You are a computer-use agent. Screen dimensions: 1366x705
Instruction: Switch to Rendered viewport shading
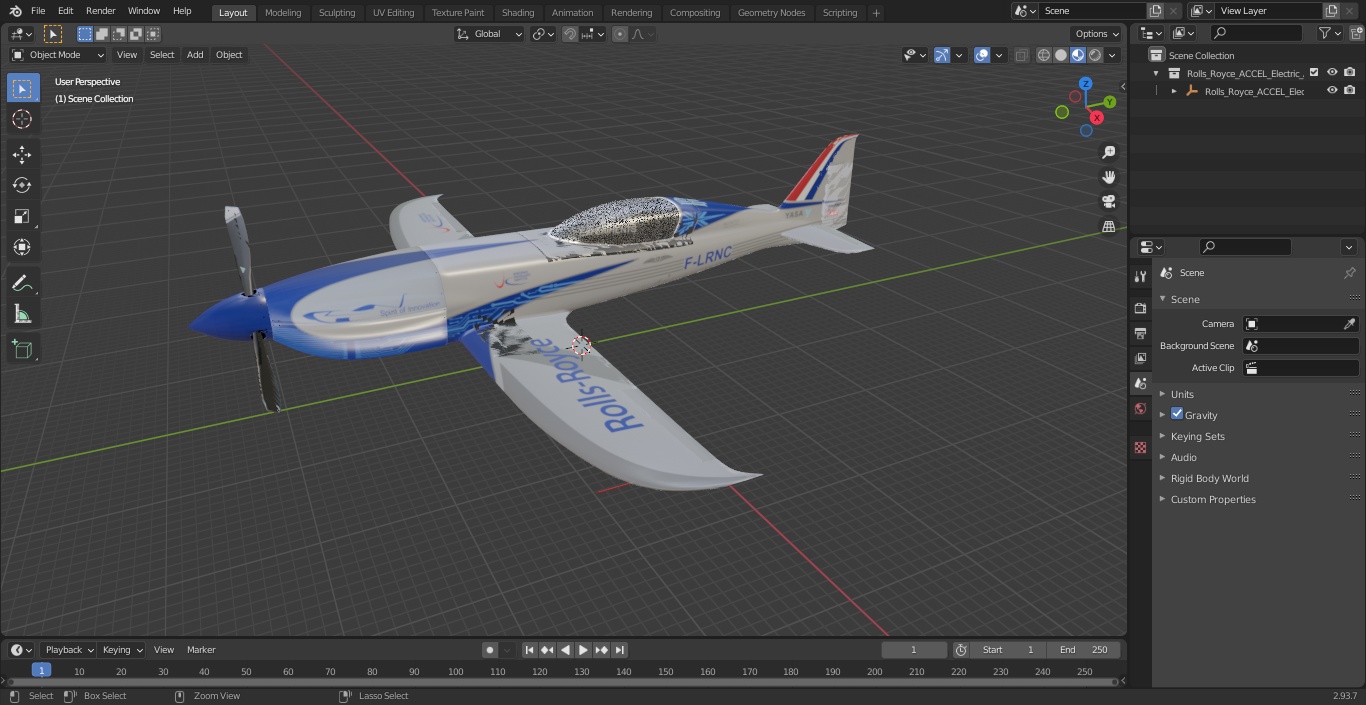click(1095, 55)
